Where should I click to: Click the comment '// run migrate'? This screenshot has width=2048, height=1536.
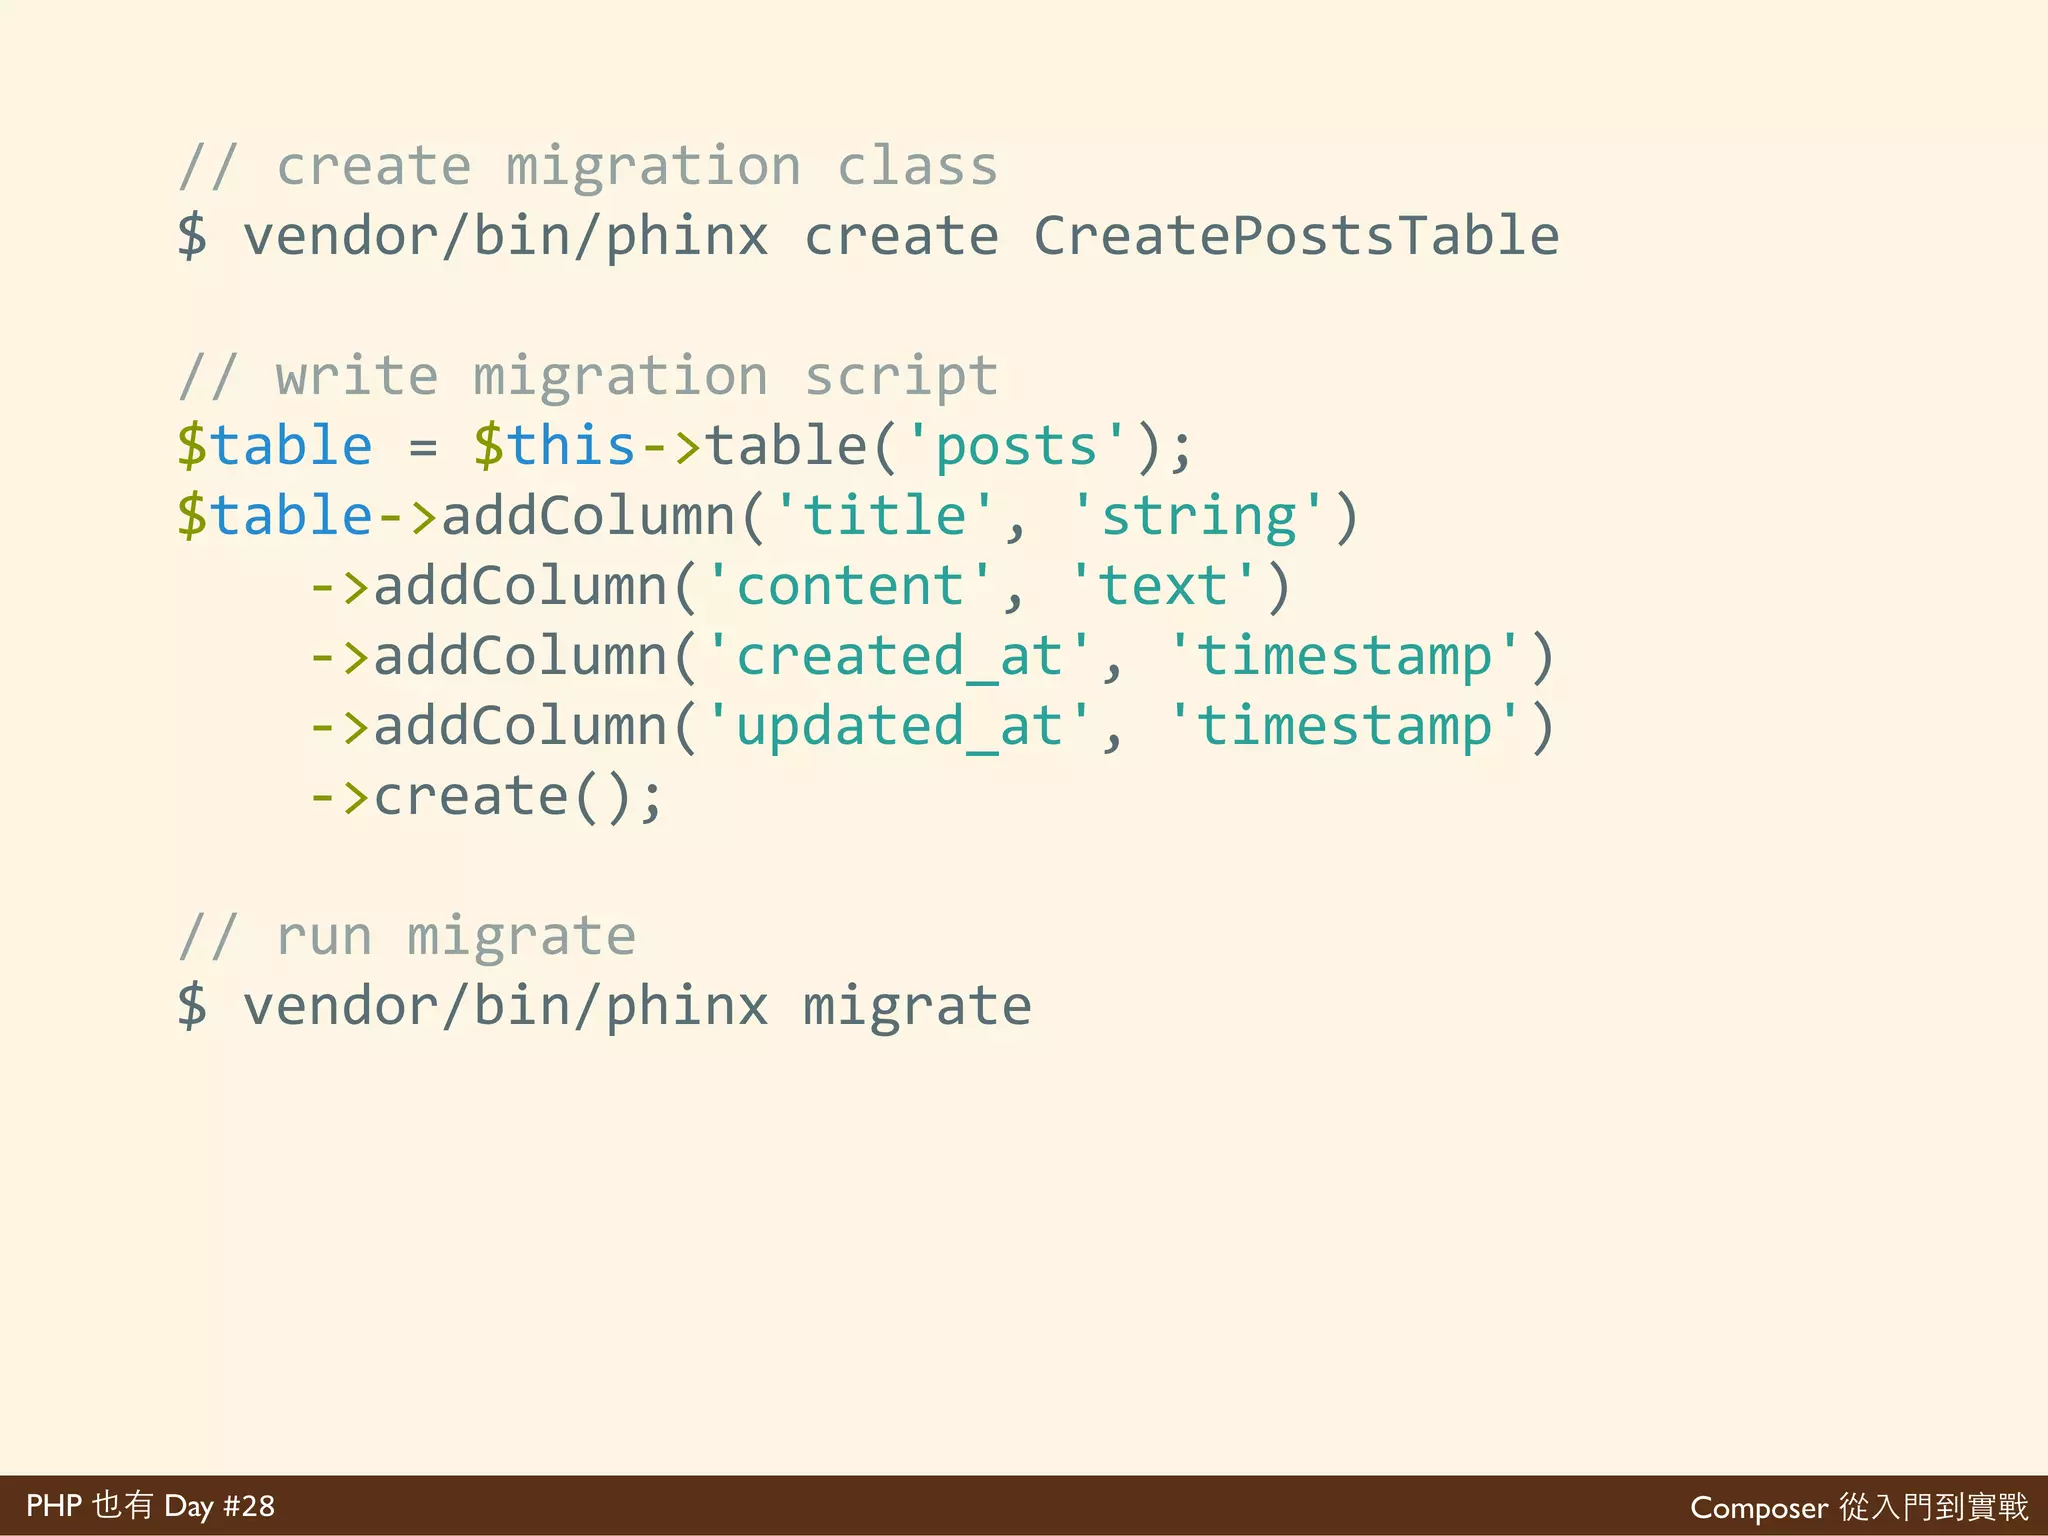click(407, 937)
